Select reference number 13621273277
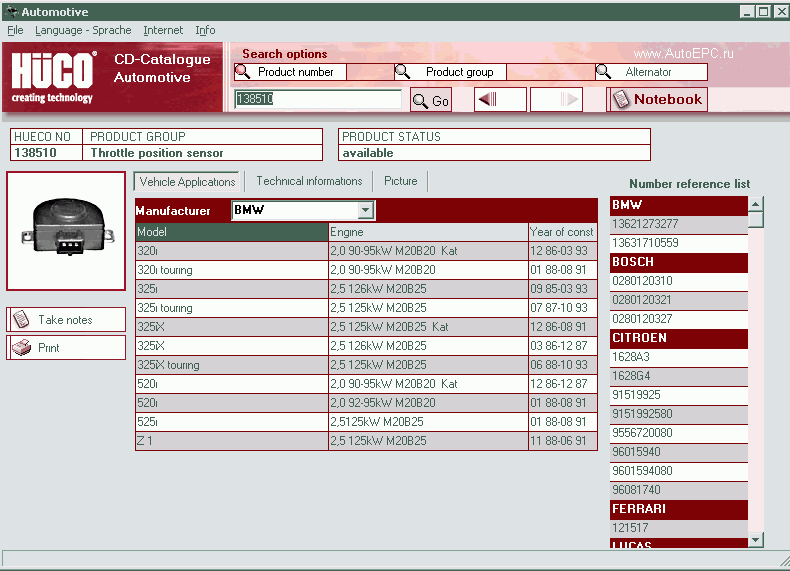The width and height of the screenshot is (790, 571). [679, 224]
